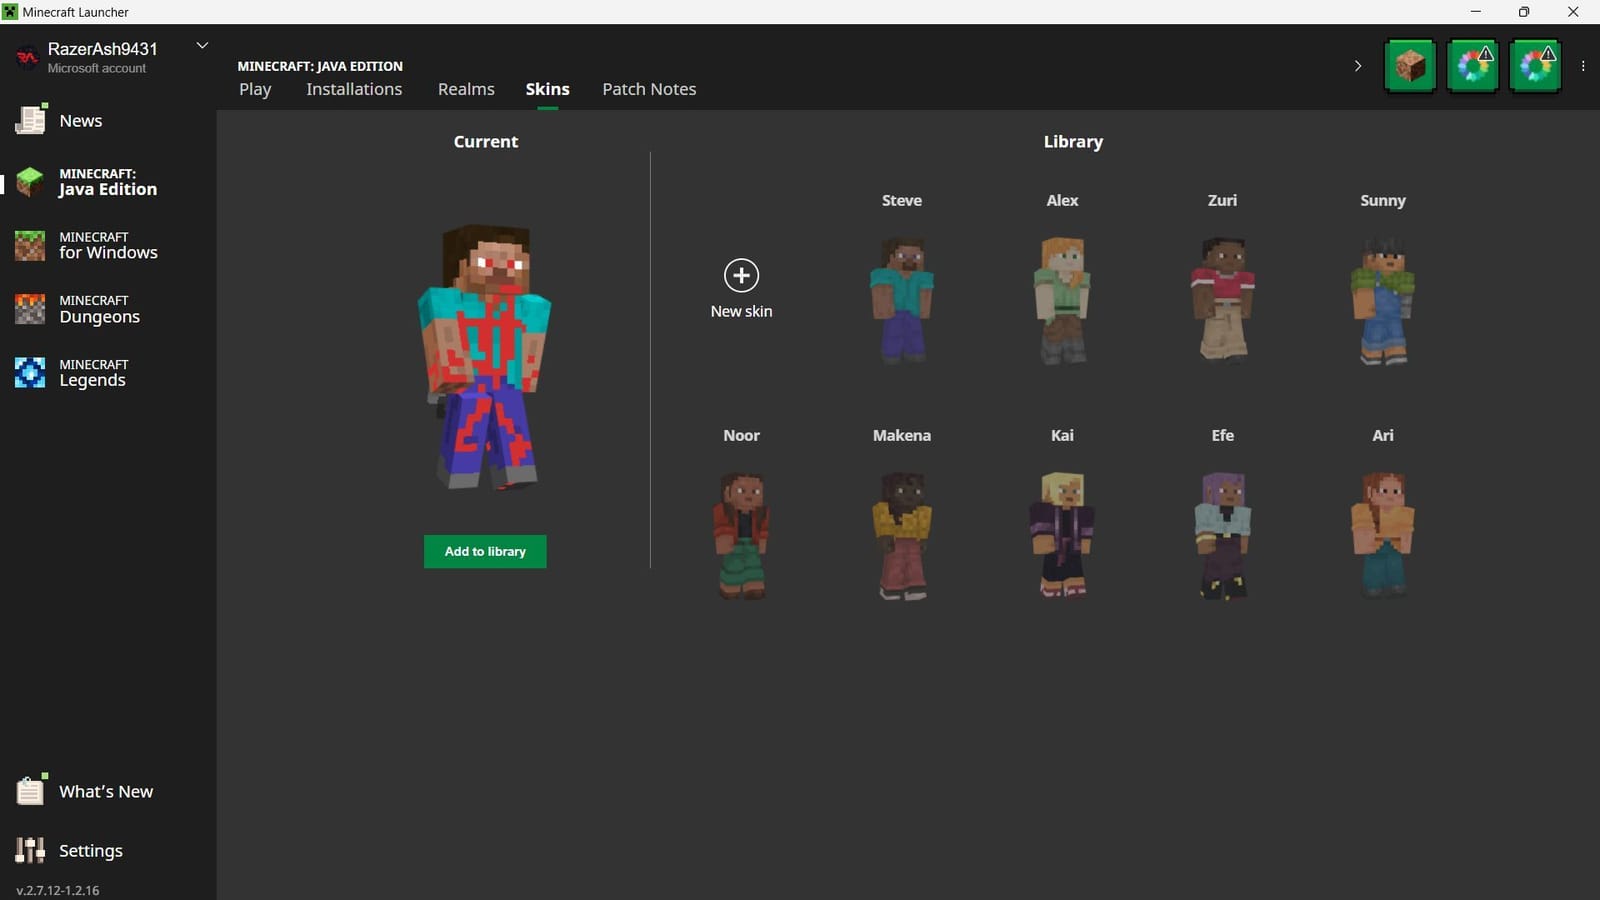1600x900 pixels.
Task: Choose the Kai skin from Library
Action: pos(1062,533)
